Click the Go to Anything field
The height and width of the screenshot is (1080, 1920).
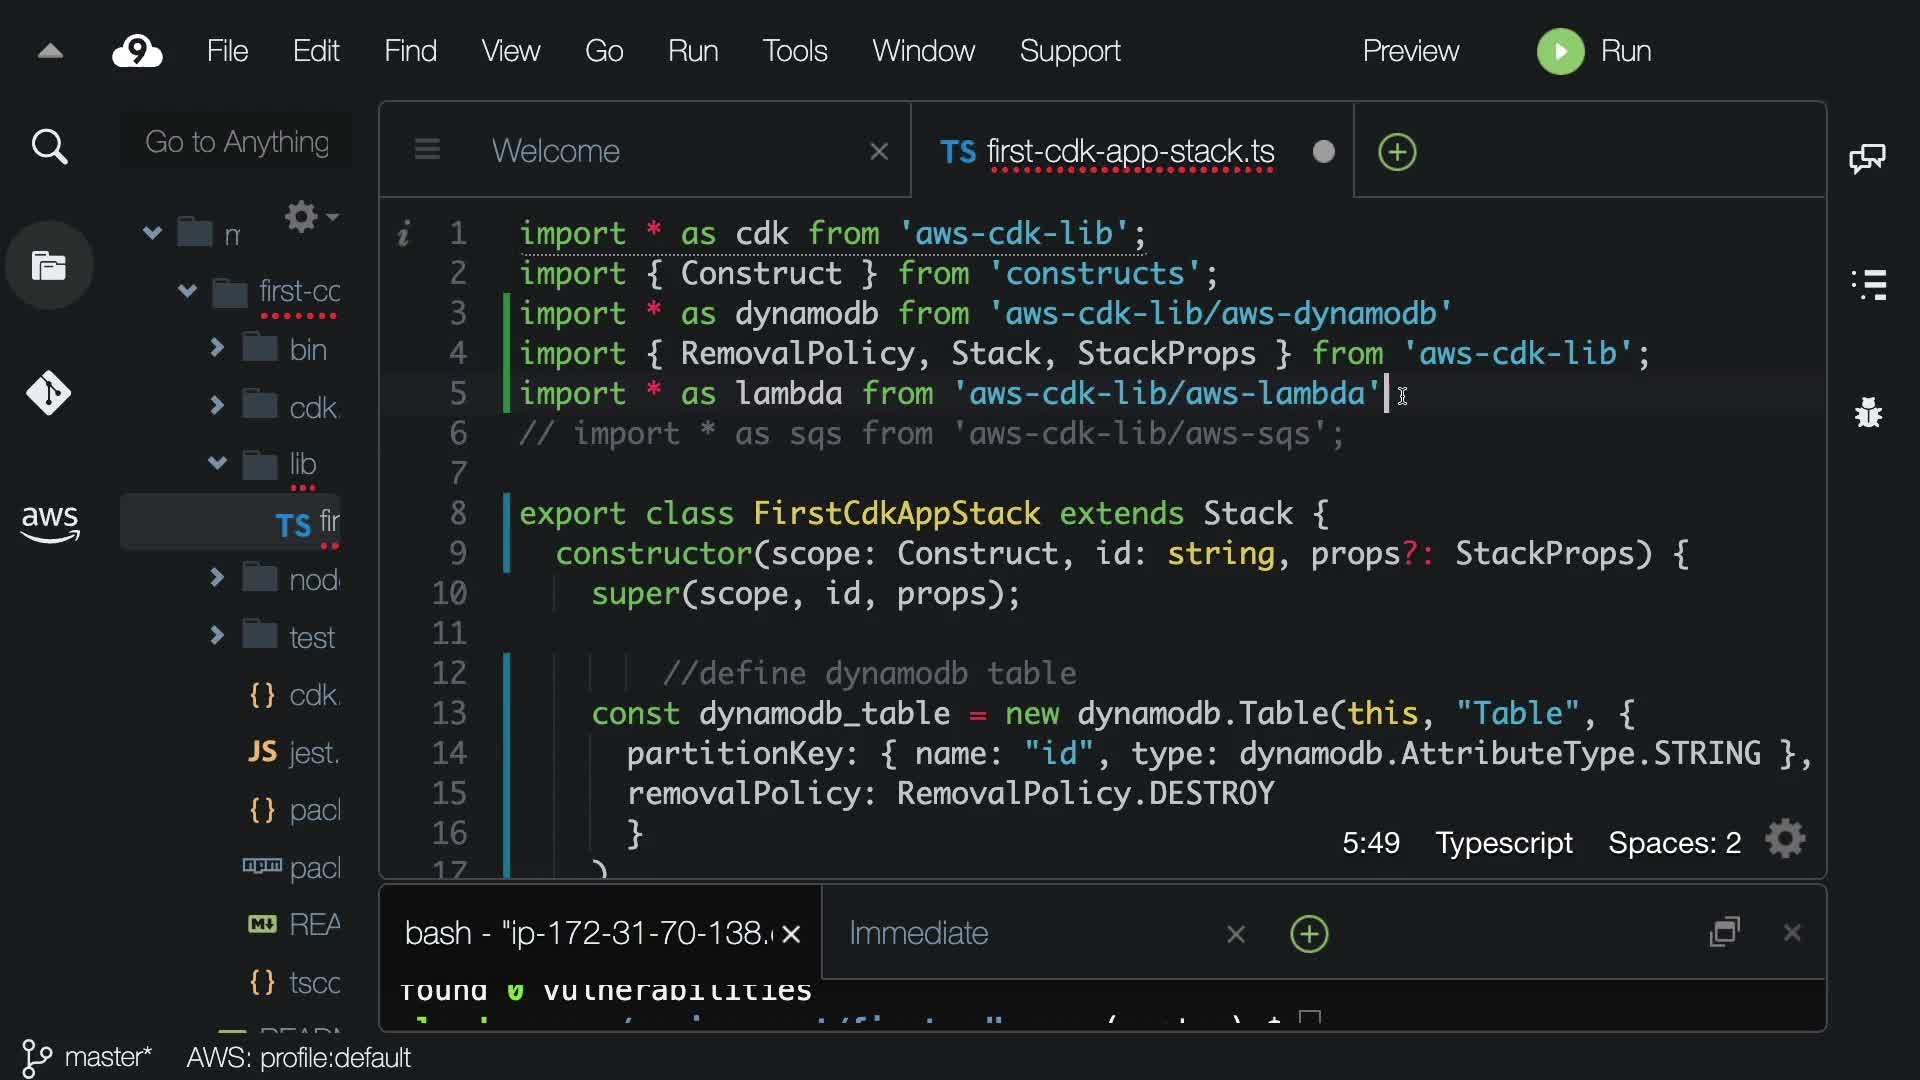click(x=237, y=142)
